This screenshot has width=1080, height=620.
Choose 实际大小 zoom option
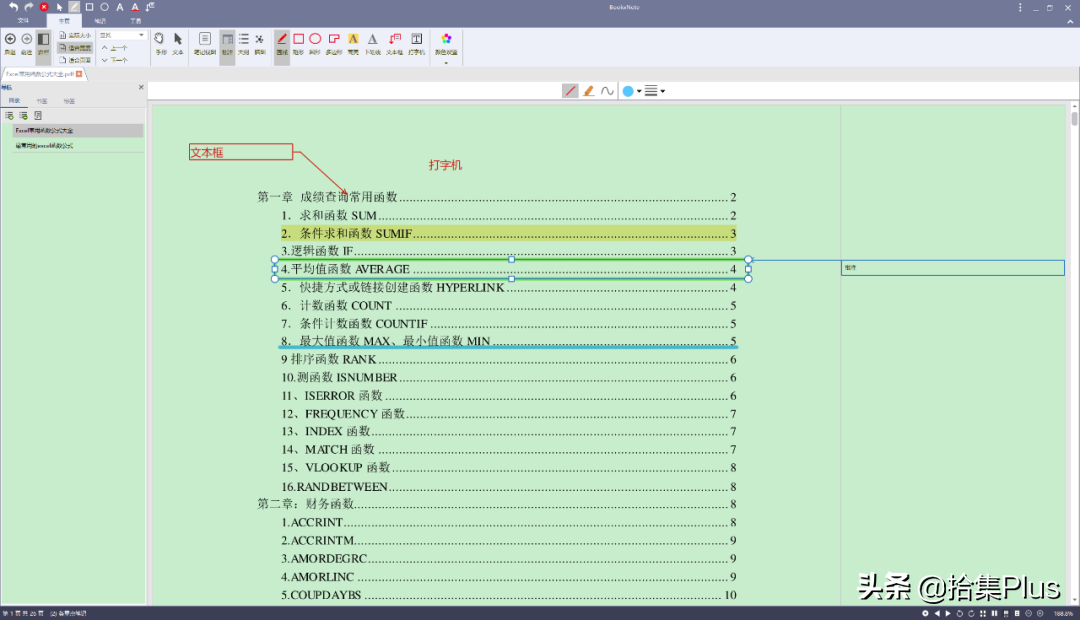pyautogui.click(x=75, y=35)
